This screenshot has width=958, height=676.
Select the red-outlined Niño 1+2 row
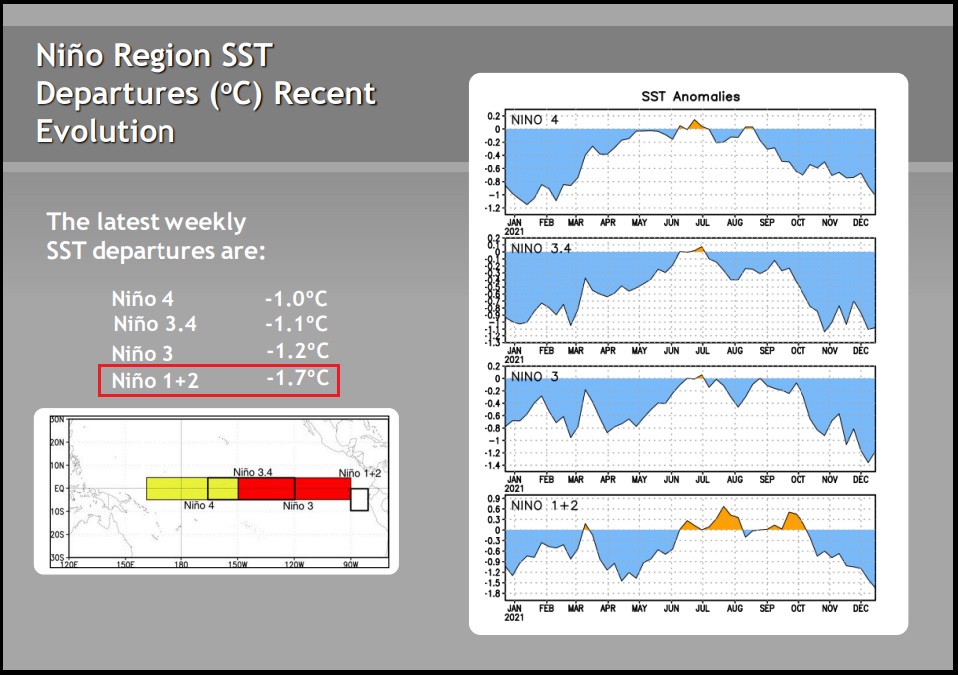click(219, 380)
